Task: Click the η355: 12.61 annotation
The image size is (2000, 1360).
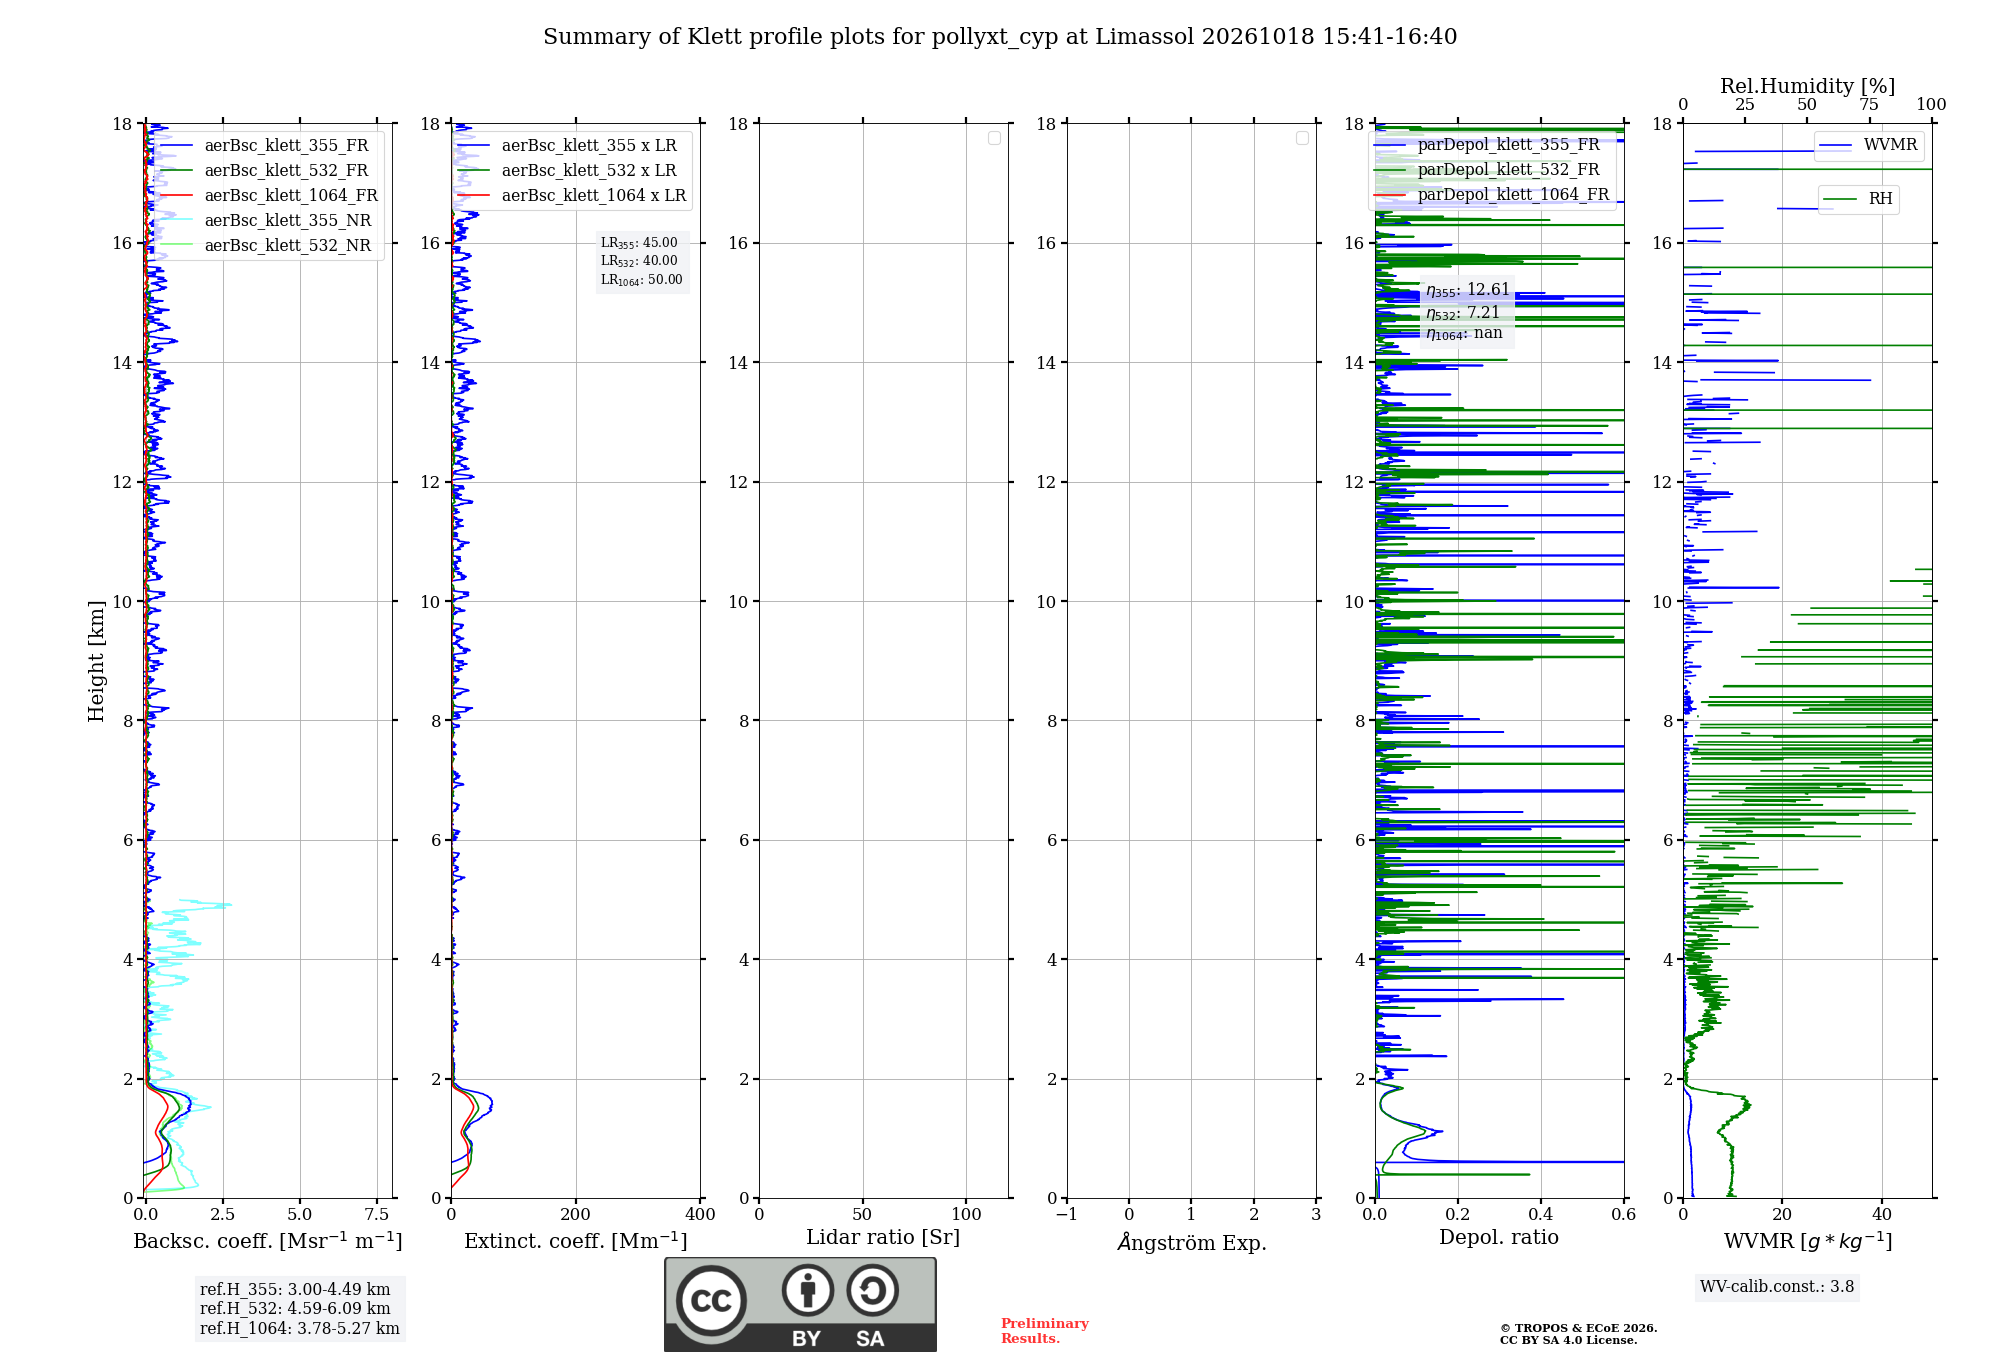Action: [1468, 290]
